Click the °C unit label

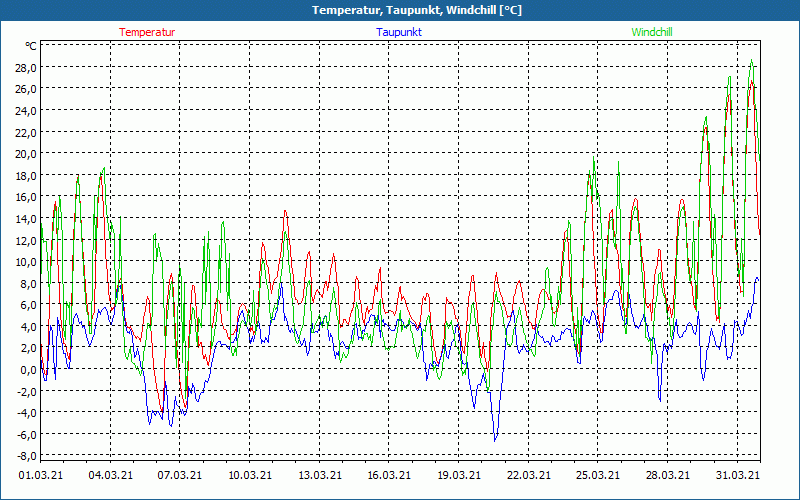click(31, 46)
